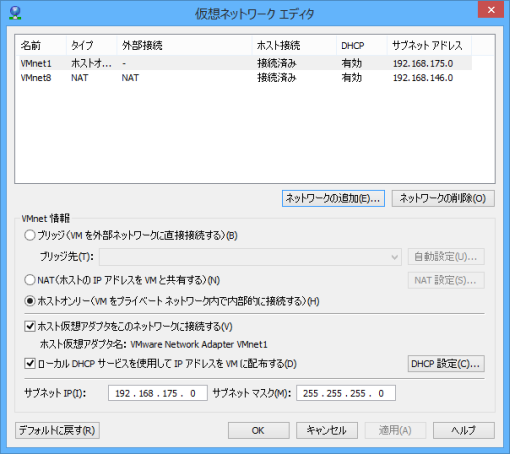Click 有効 DHCP cell in VMnet8 row

351,78
